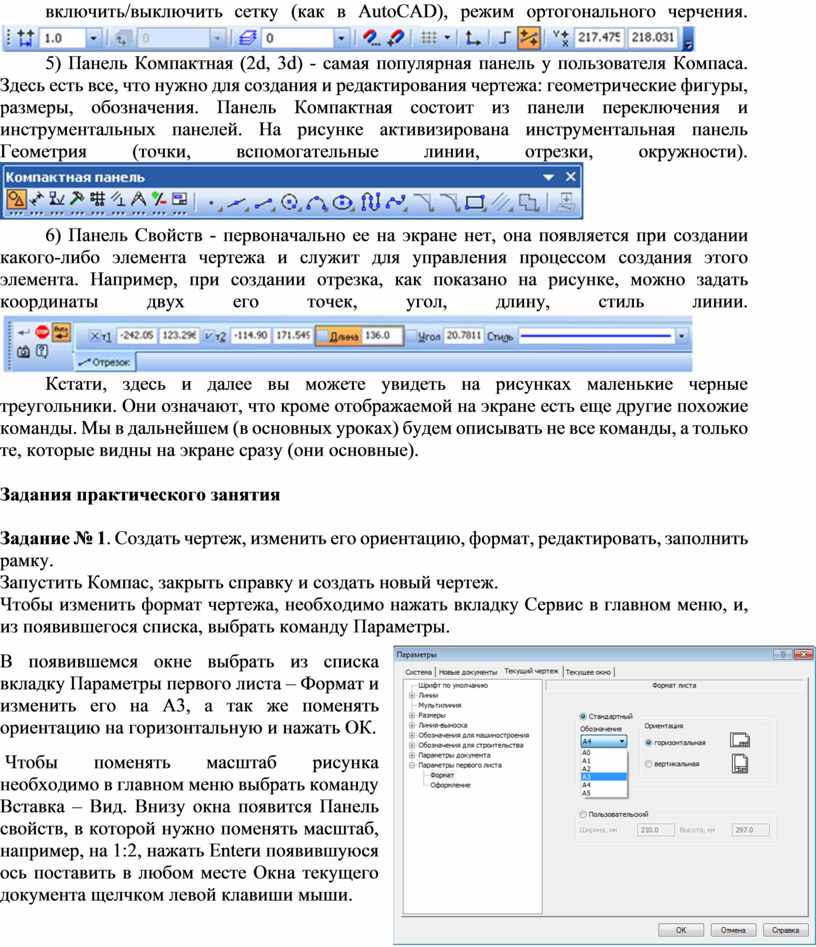Screen dimensions: 816x947
Task: Select the compass-shaped panel switch icon
Action: point(139,199)
